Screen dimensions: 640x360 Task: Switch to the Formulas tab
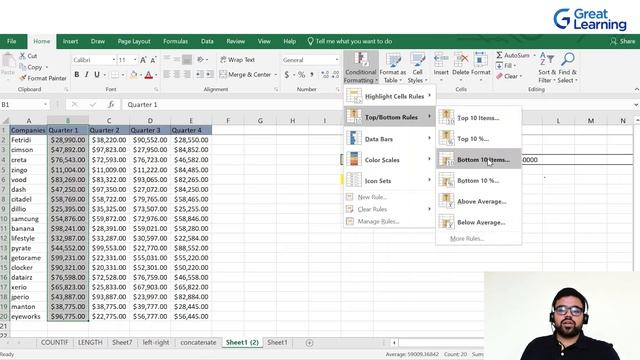tap(176, 41)
